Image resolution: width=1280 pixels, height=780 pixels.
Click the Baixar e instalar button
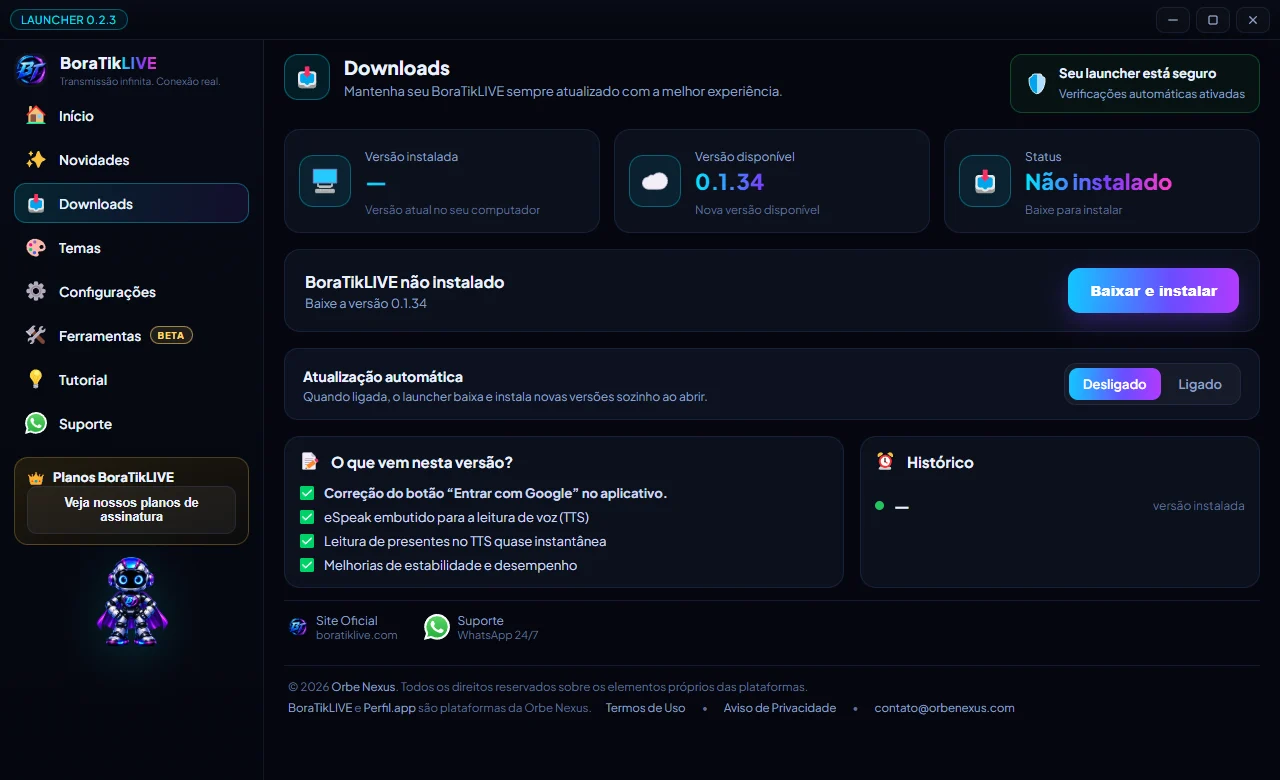[1153, 291]
